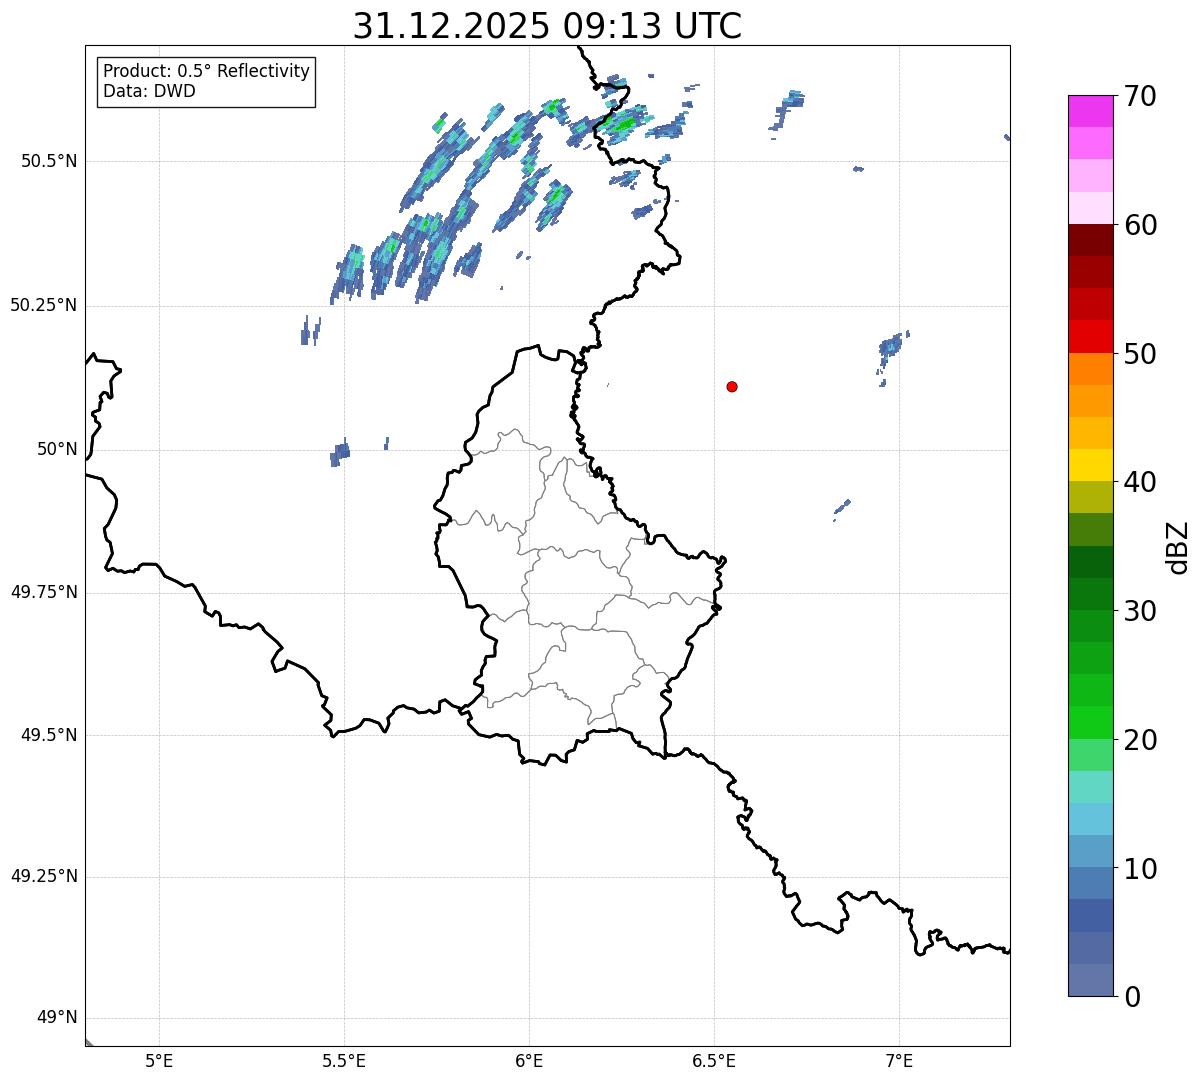Viewport: 1202px width, 1081px height.
Task: Click the bright green colorbar segment above 20
Action: pyautogui.click(x=1090, y=723)
